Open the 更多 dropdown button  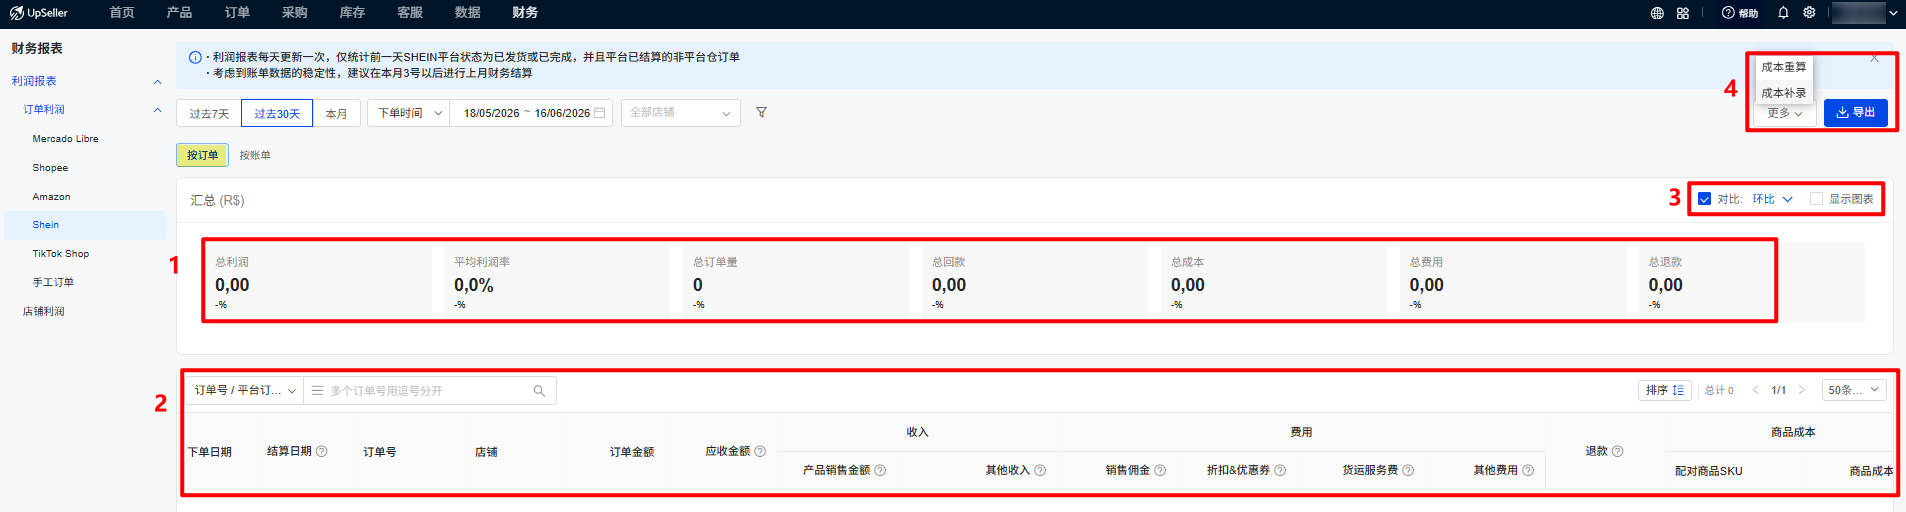[1784, 113]
